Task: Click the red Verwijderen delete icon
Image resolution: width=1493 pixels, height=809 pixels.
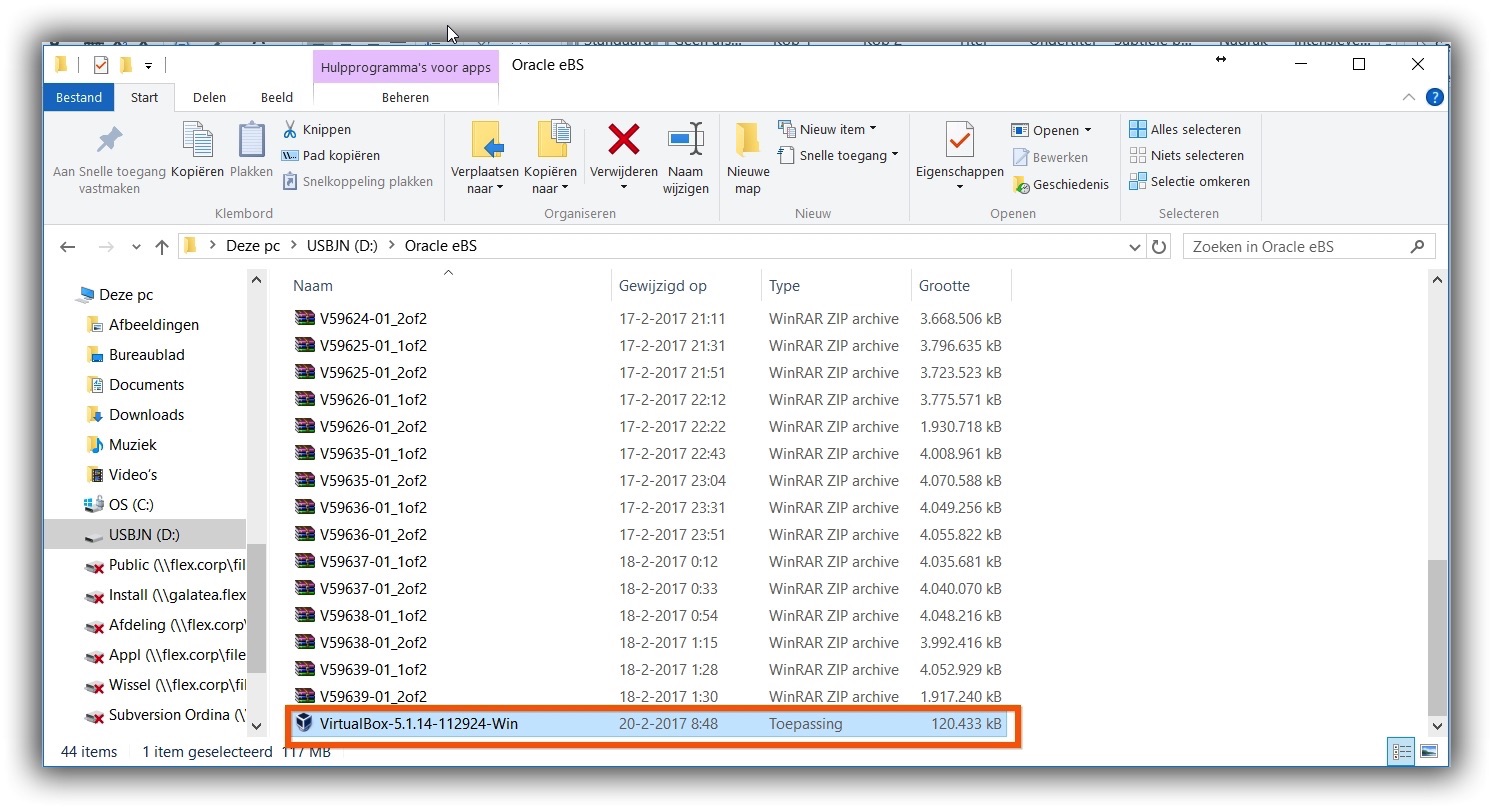Action: [624, 140]
